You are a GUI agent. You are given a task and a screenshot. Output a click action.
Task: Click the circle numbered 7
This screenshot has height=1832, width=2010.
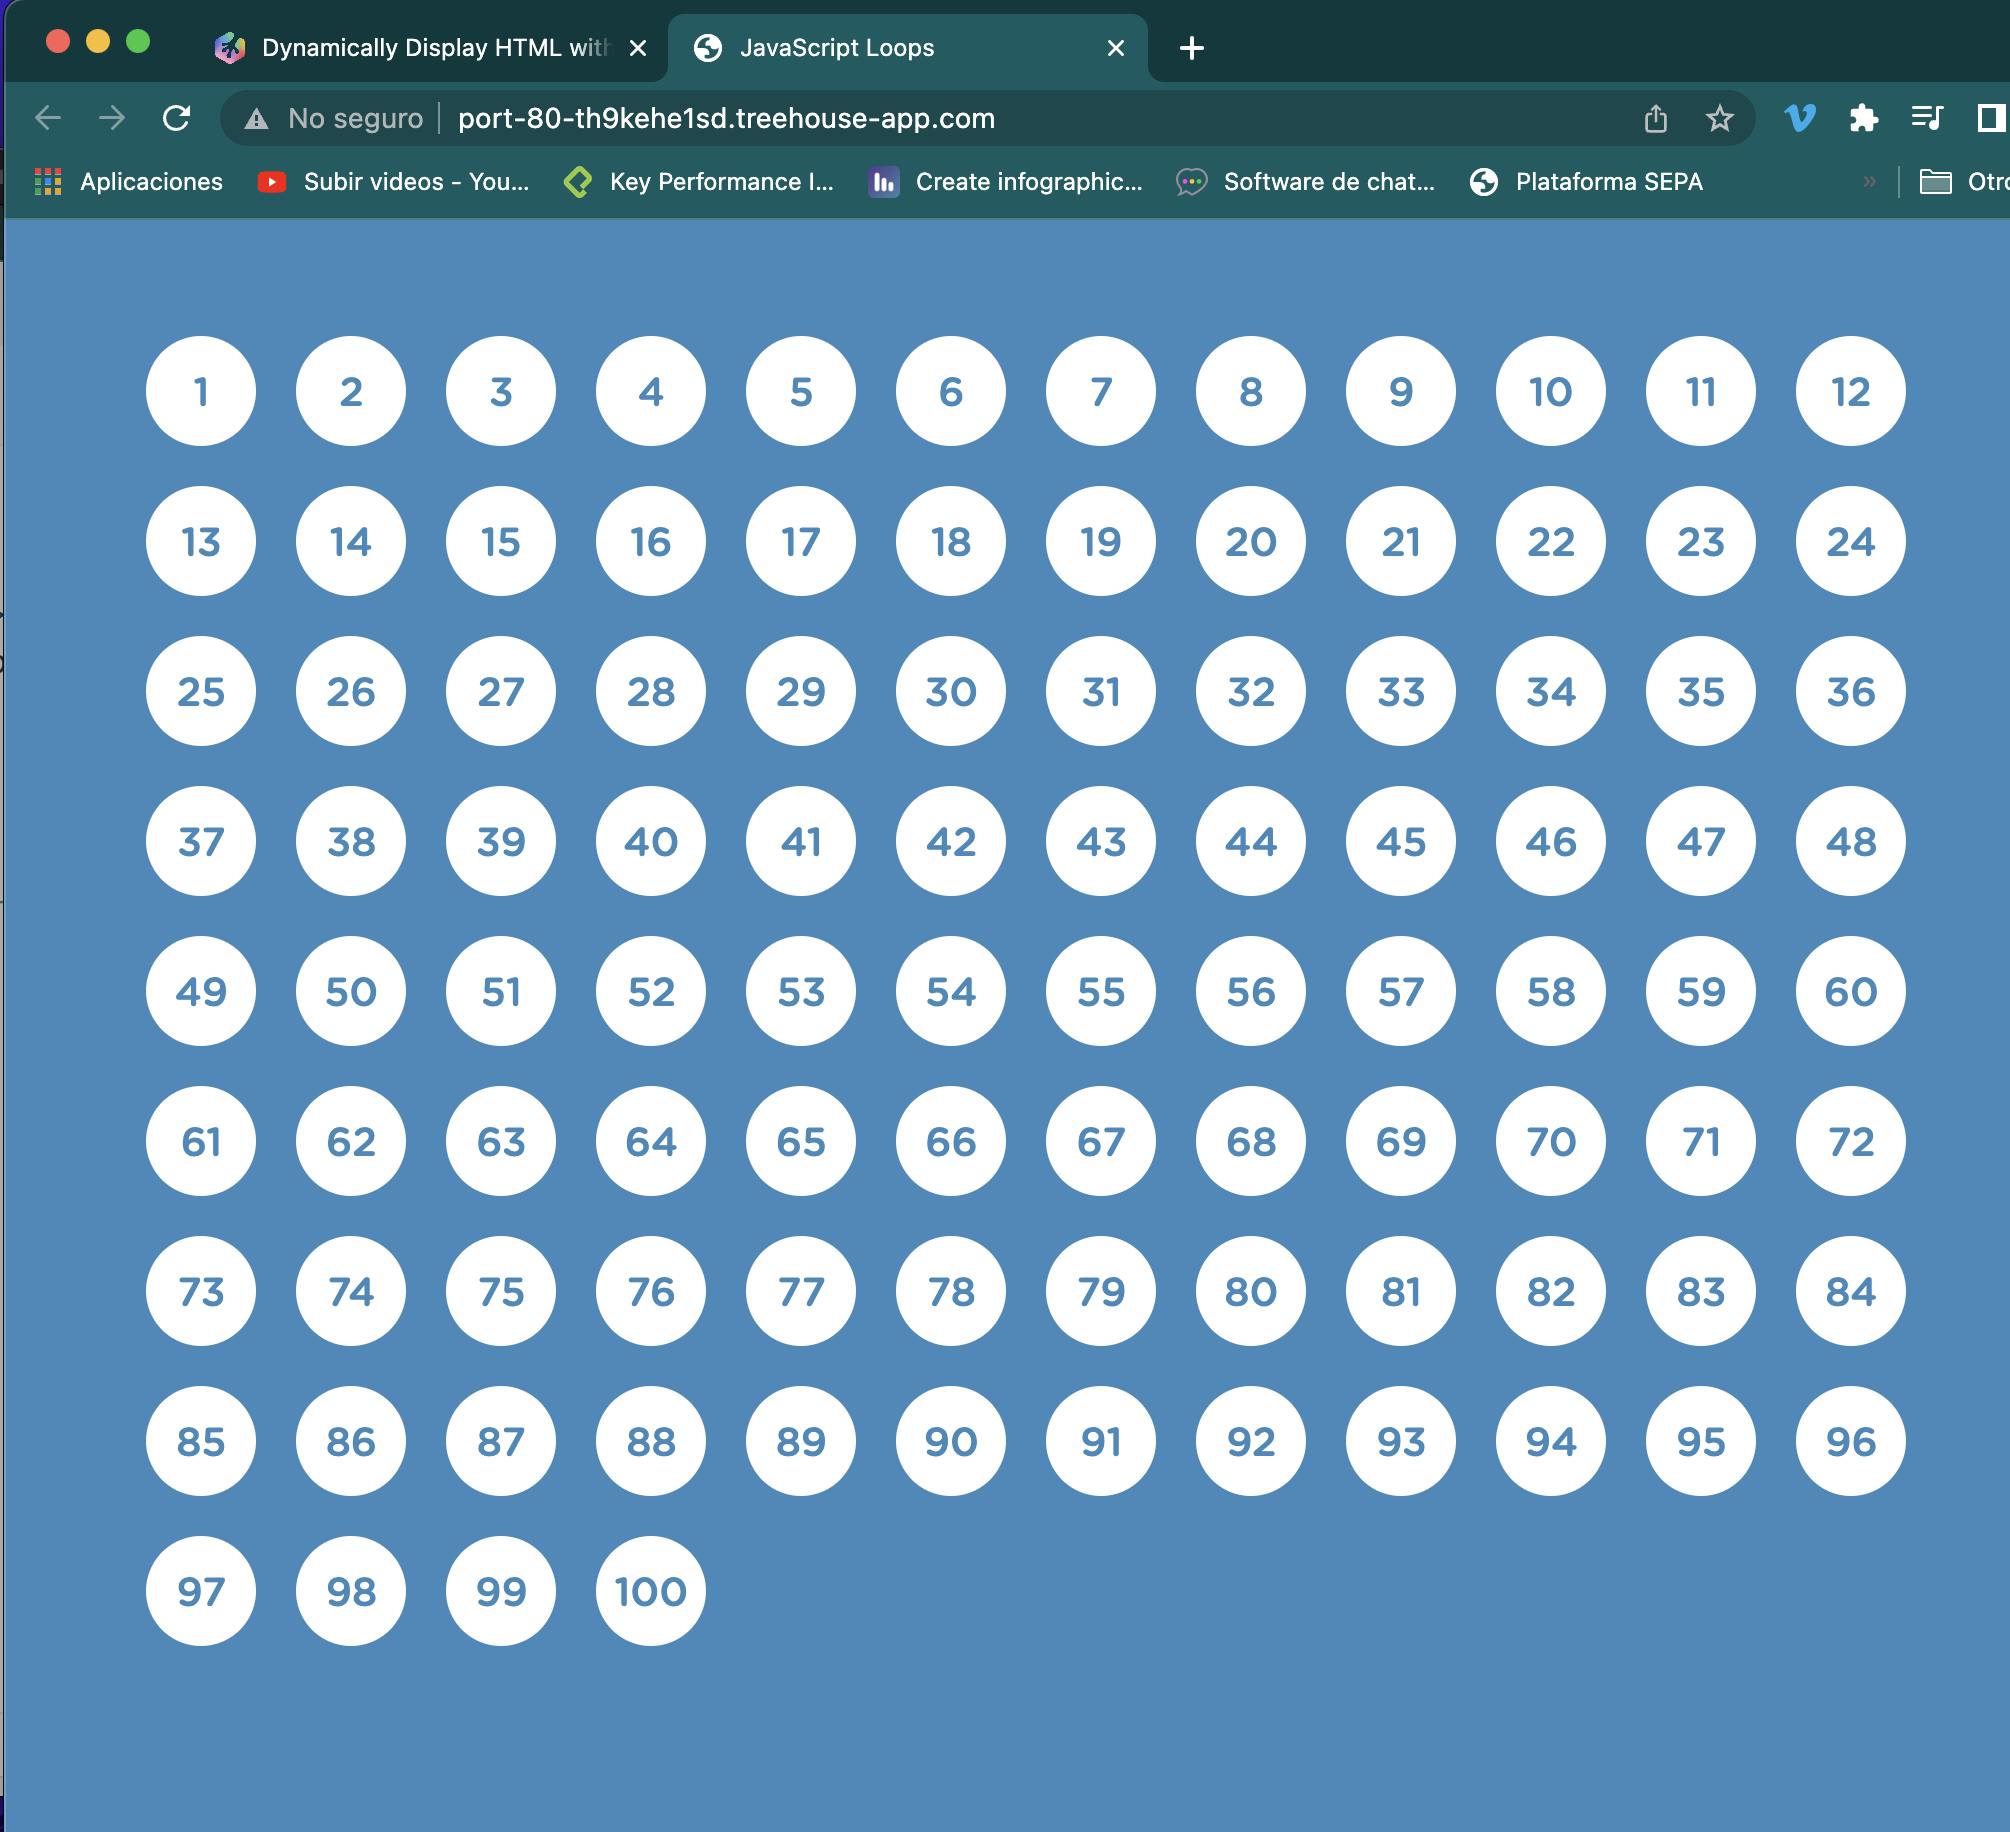1101,391
